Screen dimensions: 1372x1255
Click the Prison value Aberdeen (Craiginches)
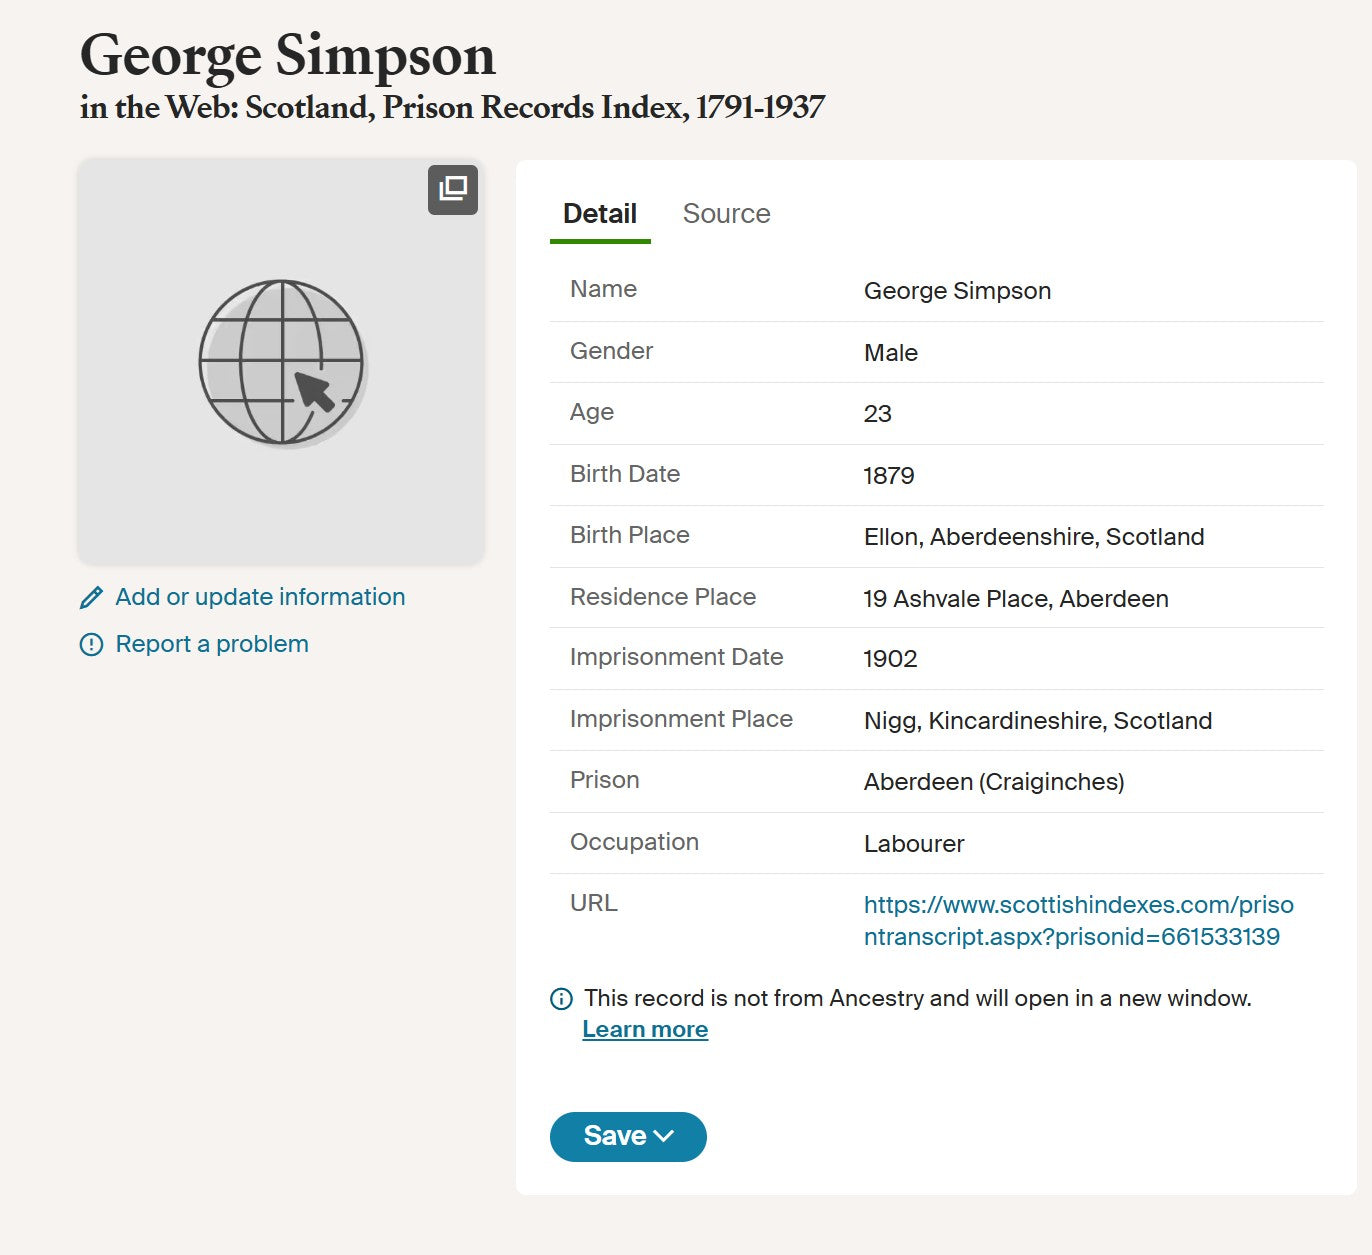click(x=994, y=782)
